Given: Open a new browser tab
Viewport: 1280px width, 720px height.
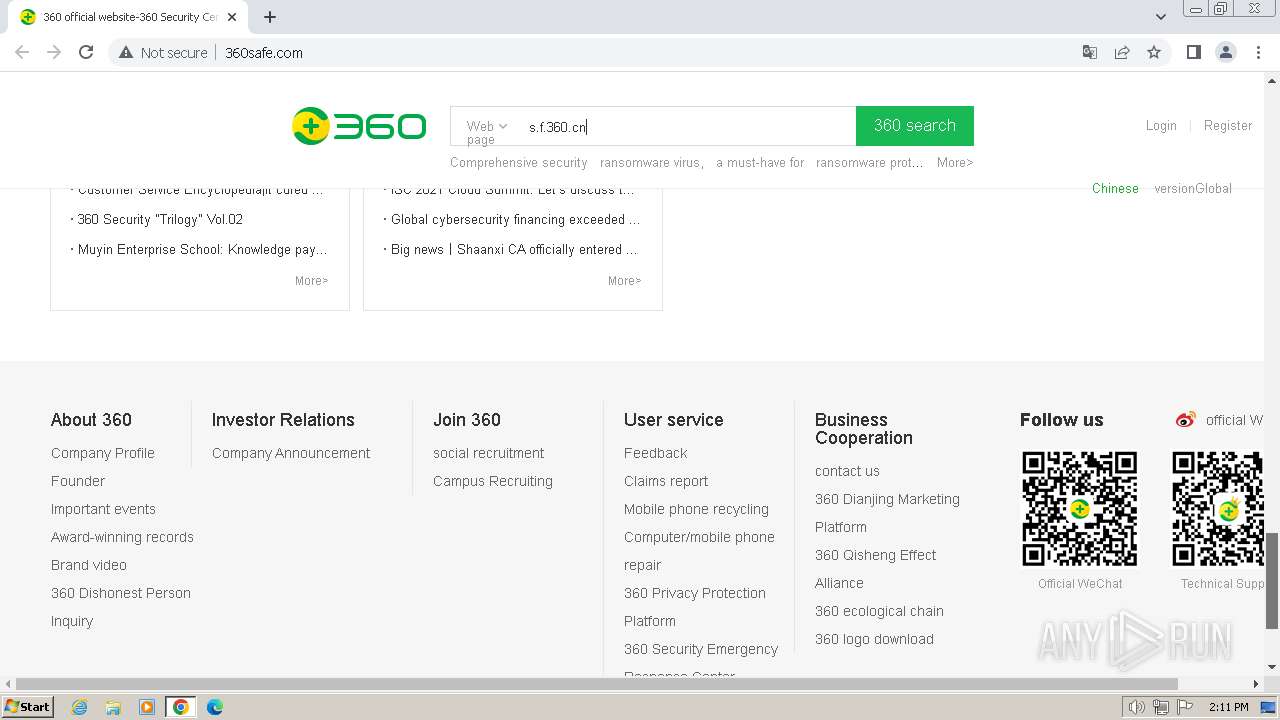Looking at the screenshot, I should click(270, 16).
